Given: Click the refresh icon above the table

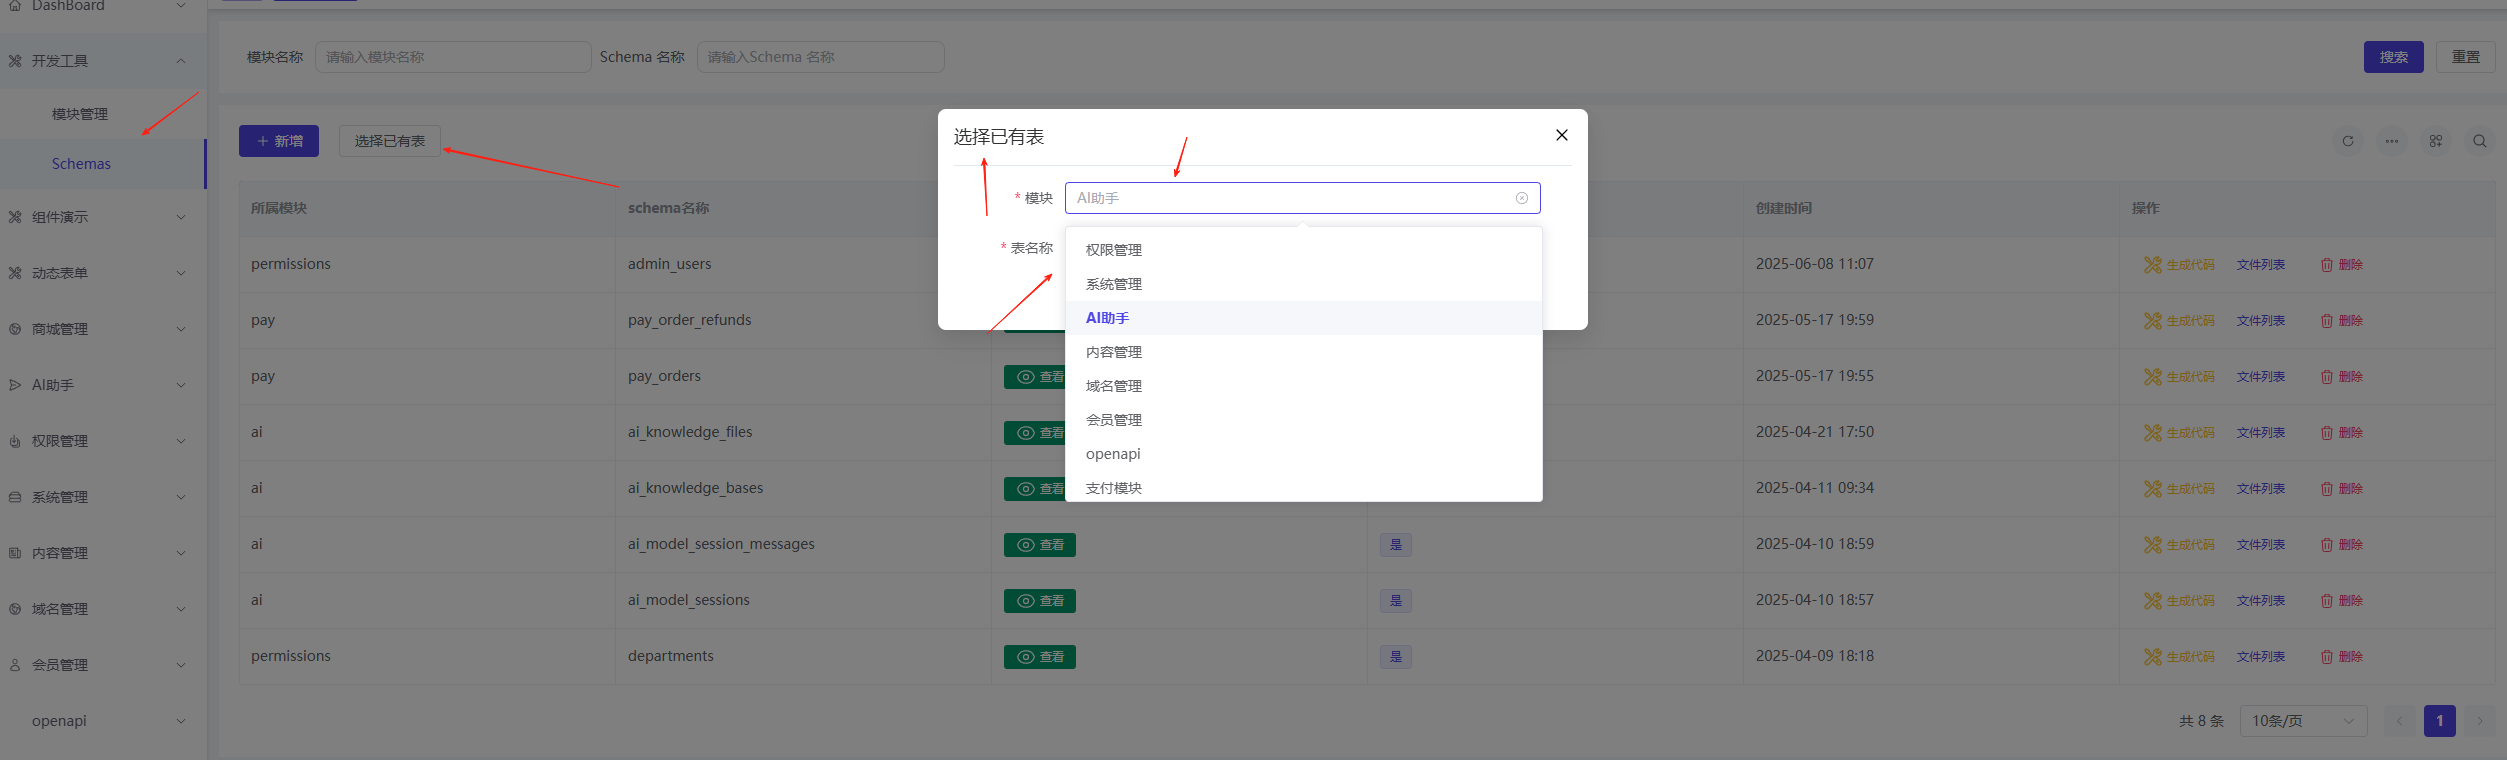Looking at the screenshot, I should coord(2348,141).
